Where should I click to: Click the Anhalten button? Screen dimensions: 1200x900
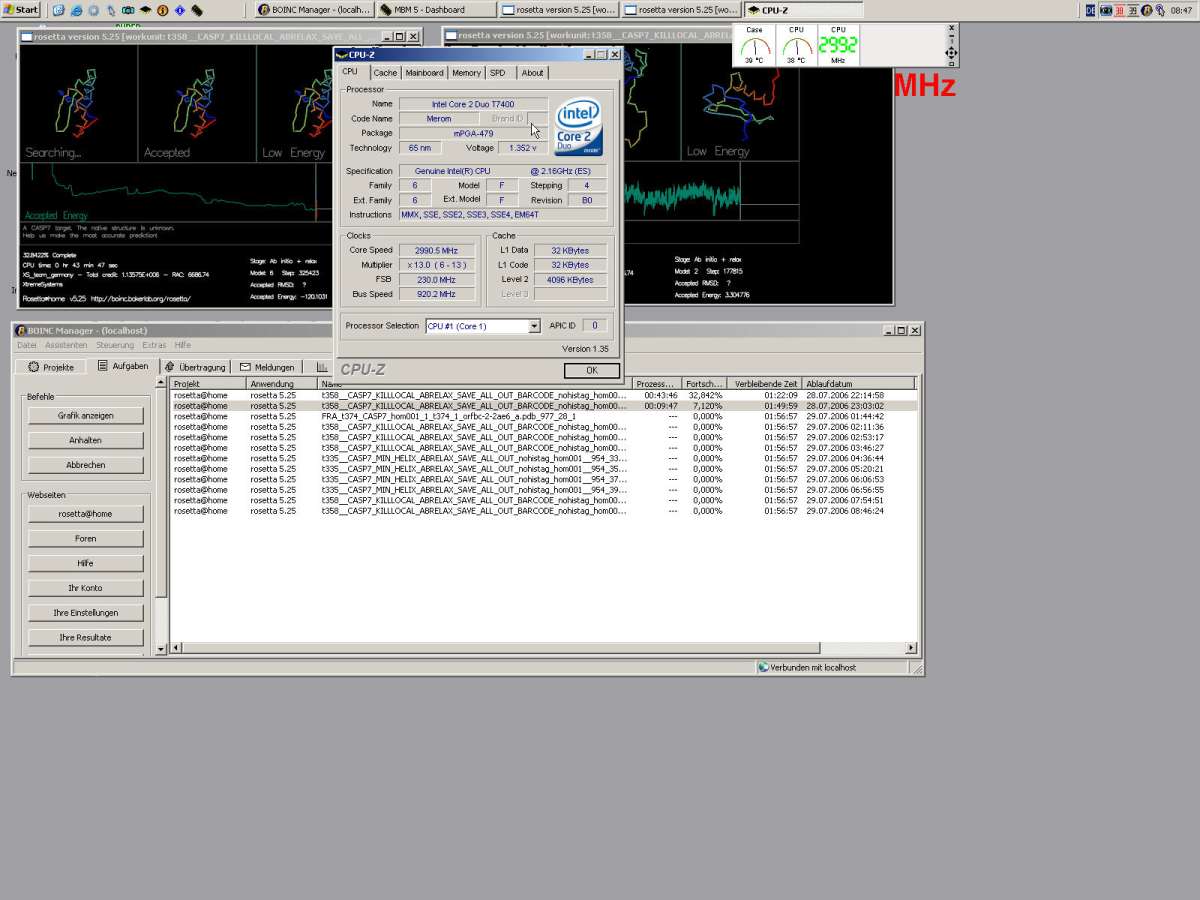[86, 440]
